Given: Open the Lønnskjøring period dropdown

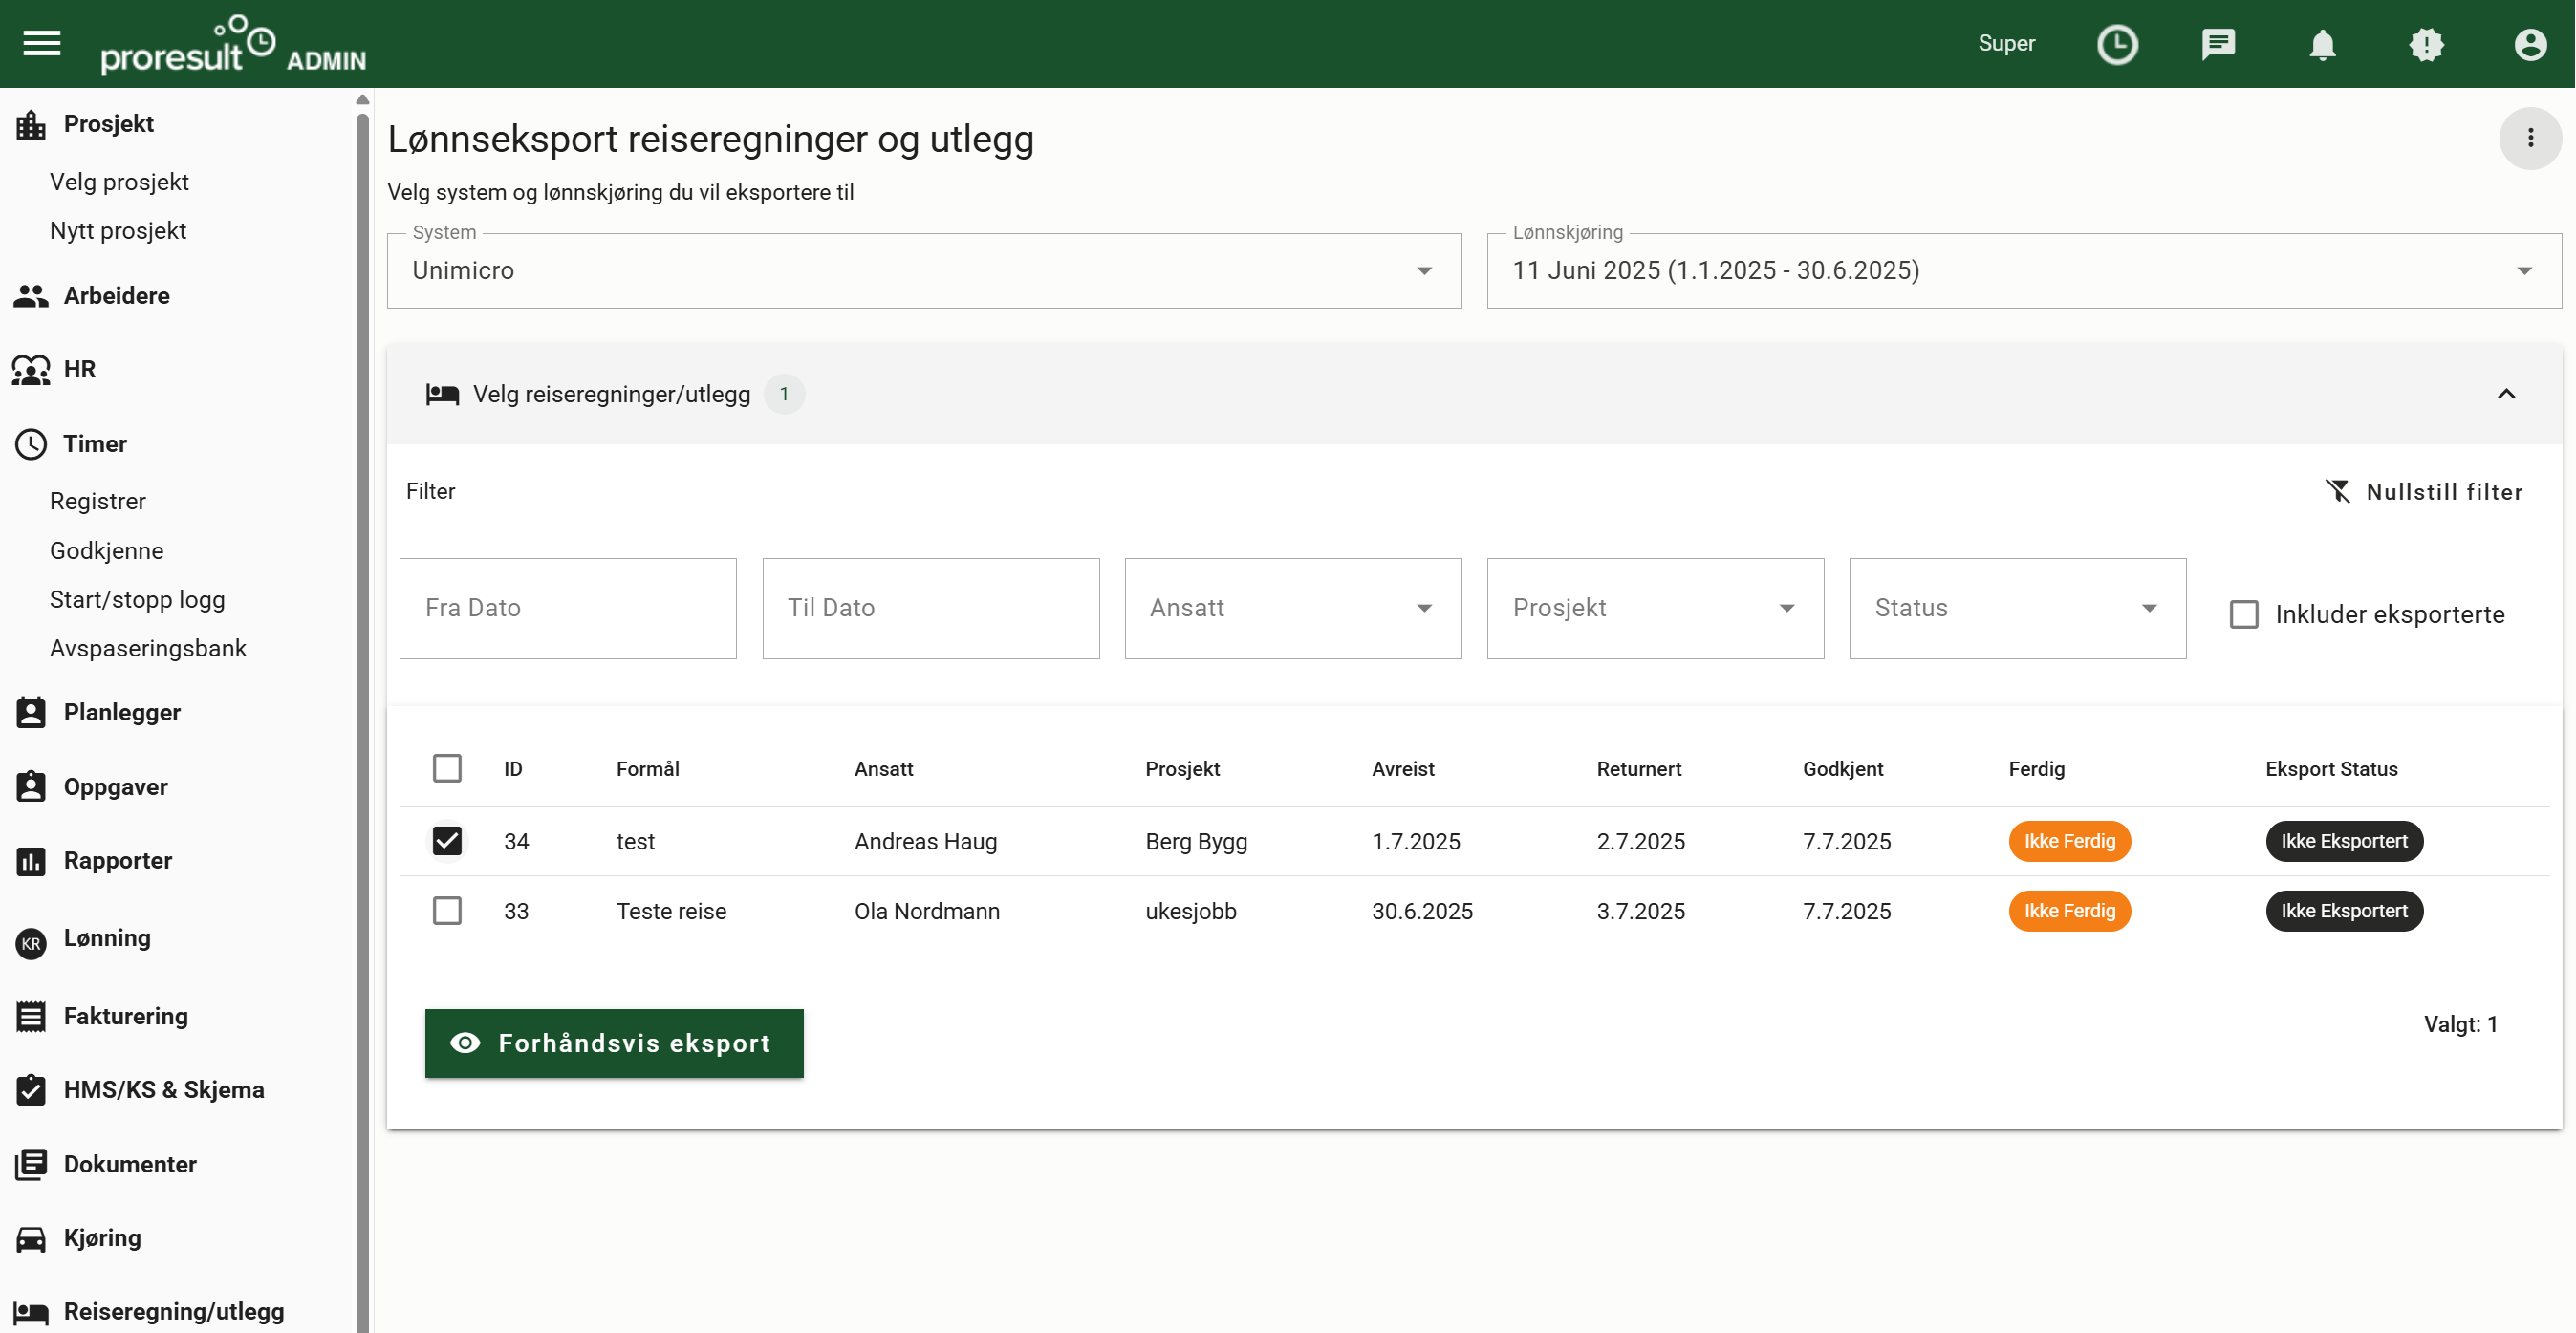Looking at the screenshot, I should click(2024, 271).
